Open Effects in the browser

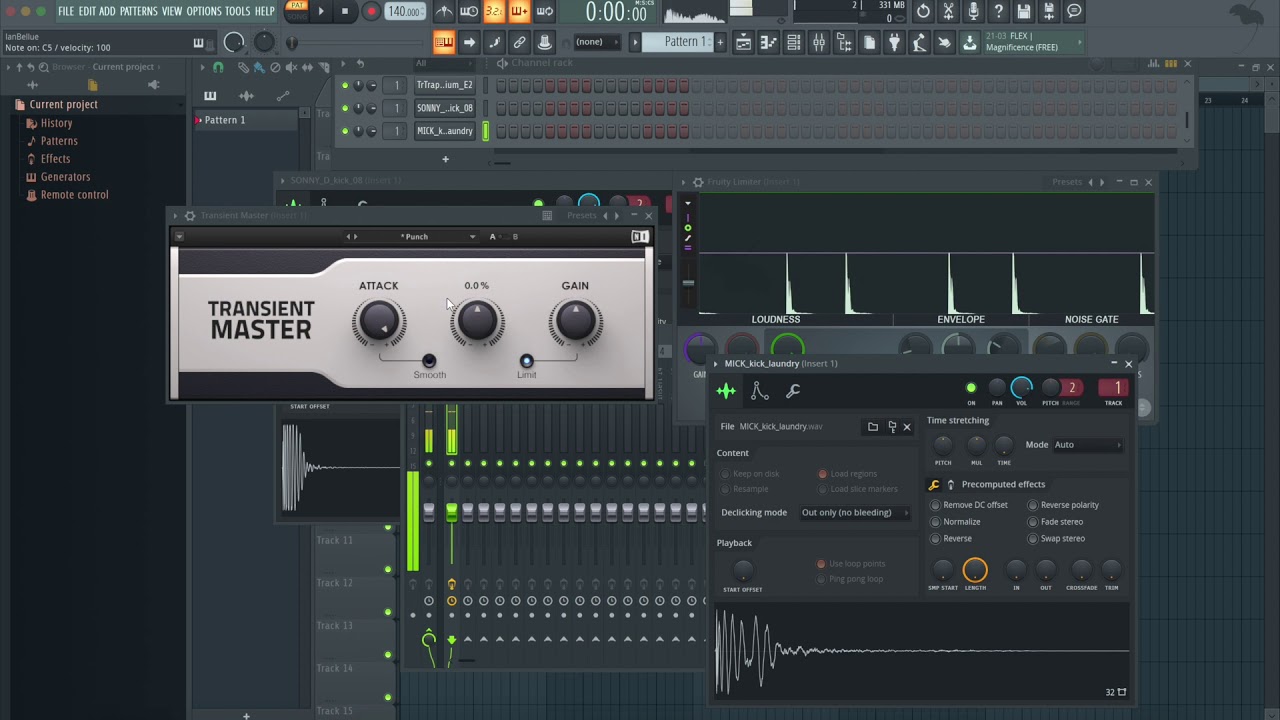[x=55, y=159]
